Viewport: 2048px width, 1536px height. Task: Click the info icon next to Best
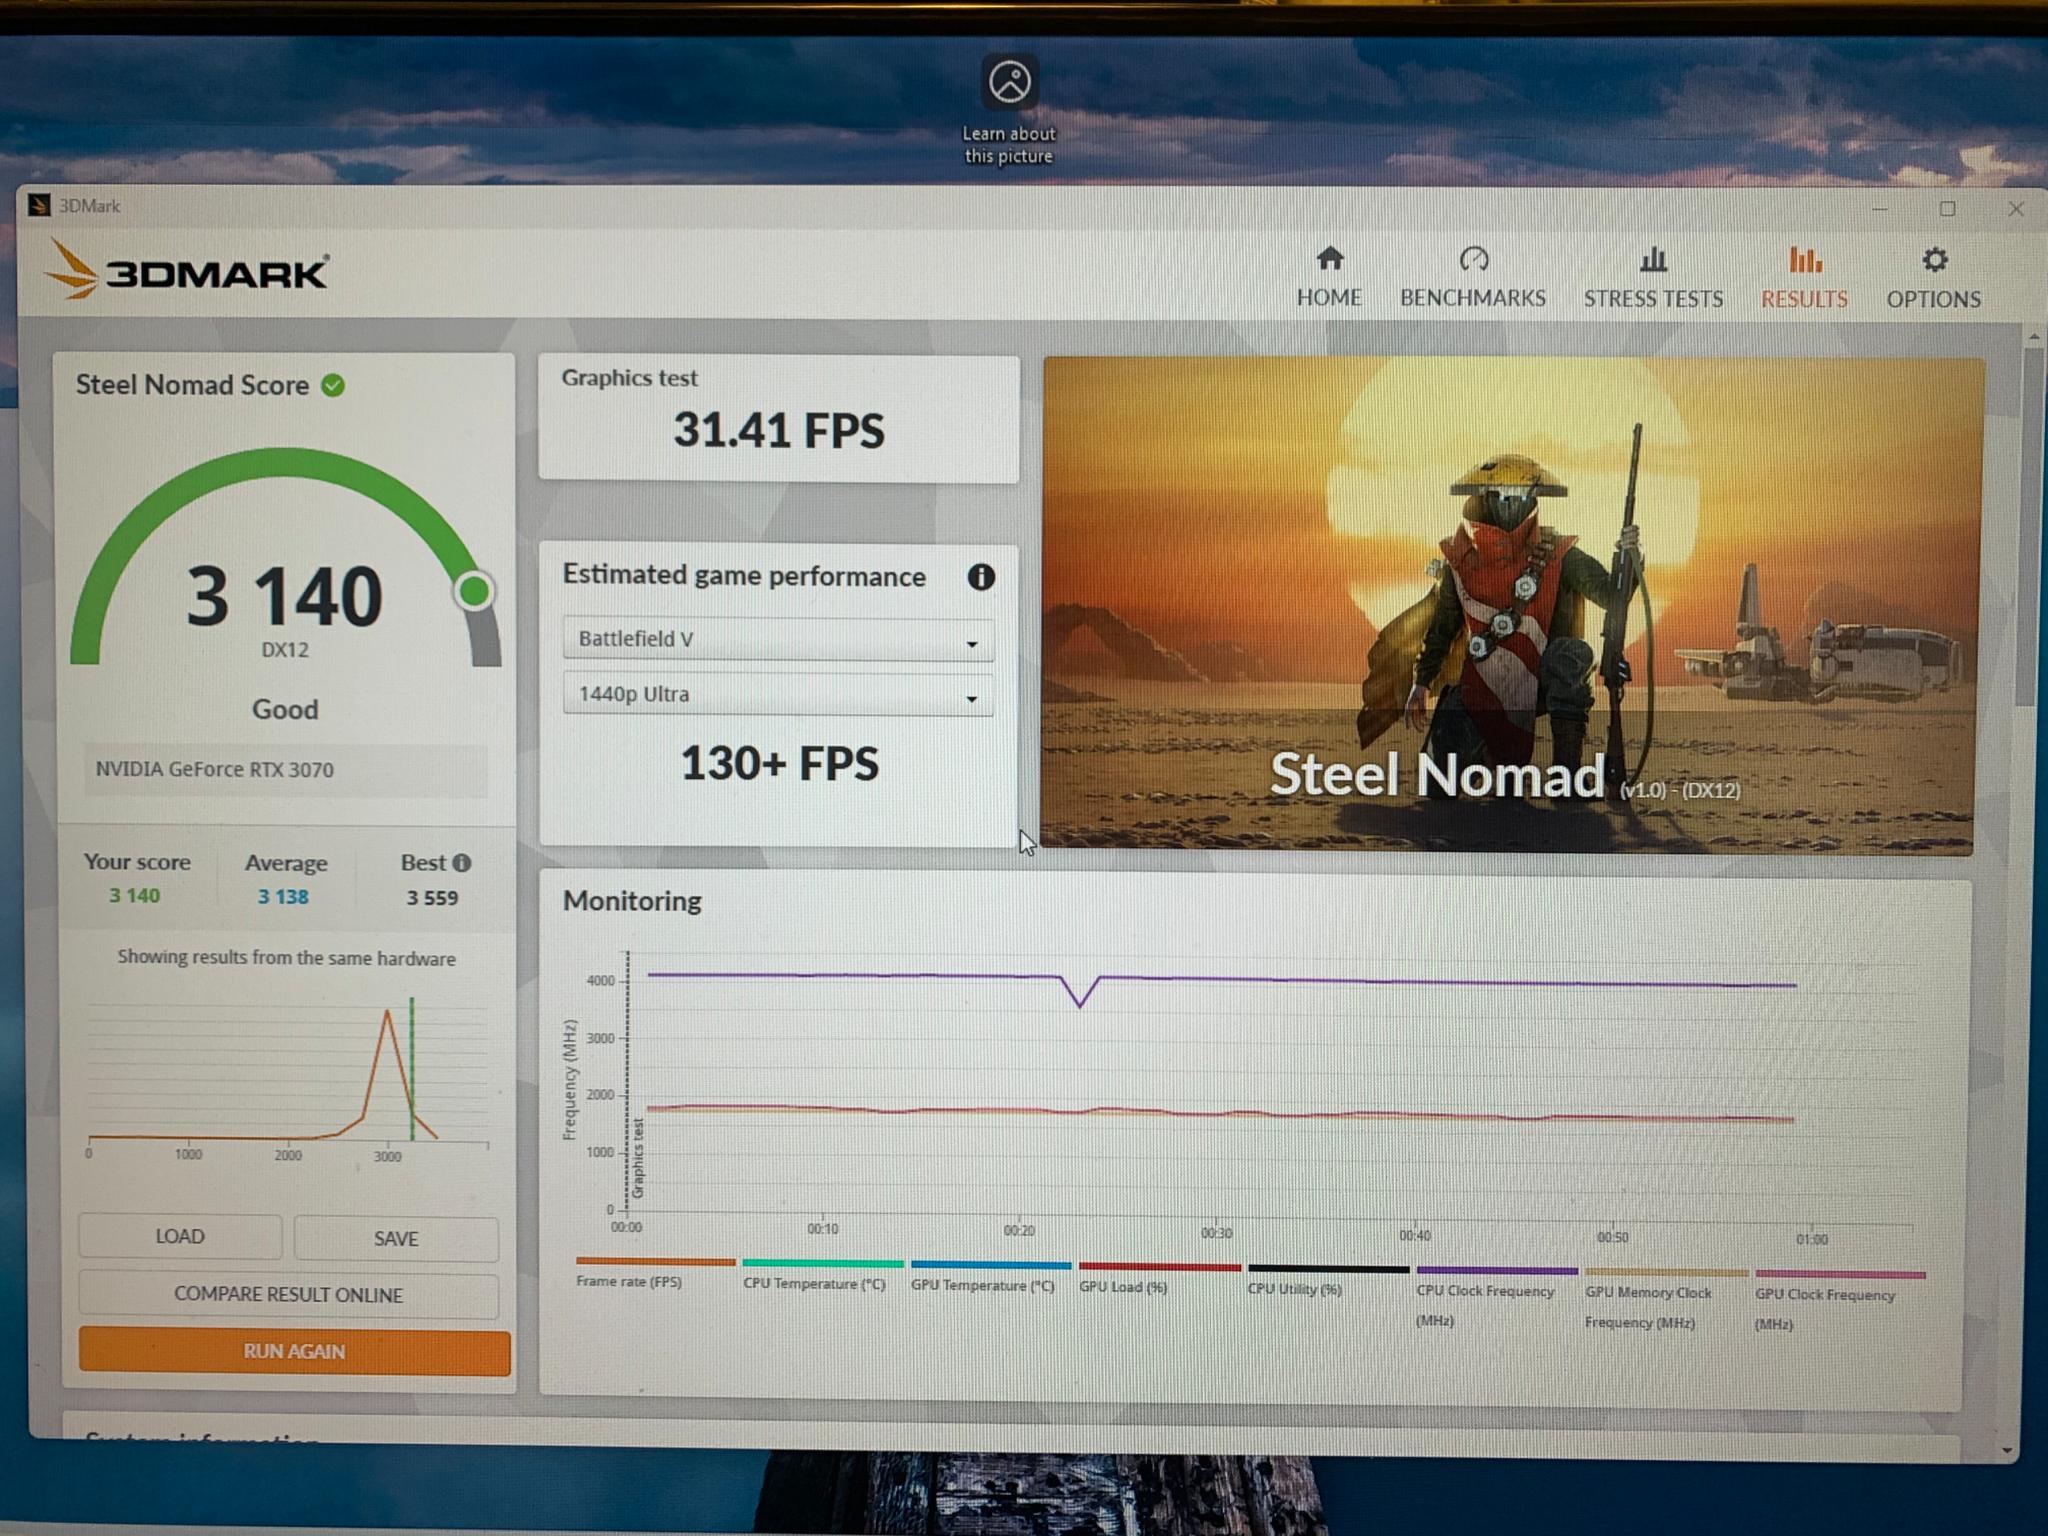pos(461,863)
